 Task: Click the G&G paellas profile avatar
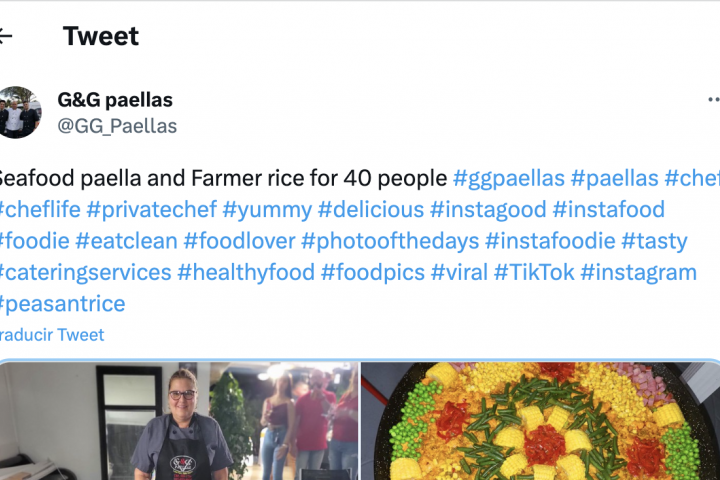pyautogui.click(x=19, y=113)
